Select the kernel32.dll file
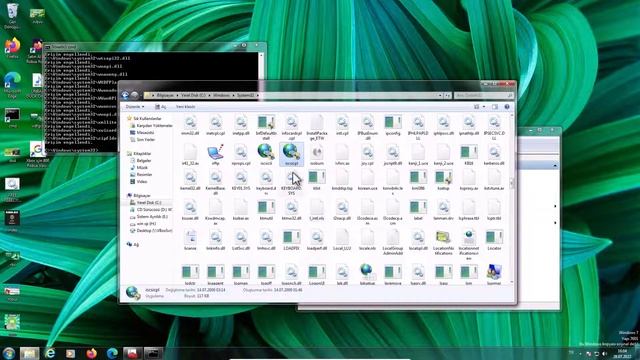640x360 pixels. point(190,180)
